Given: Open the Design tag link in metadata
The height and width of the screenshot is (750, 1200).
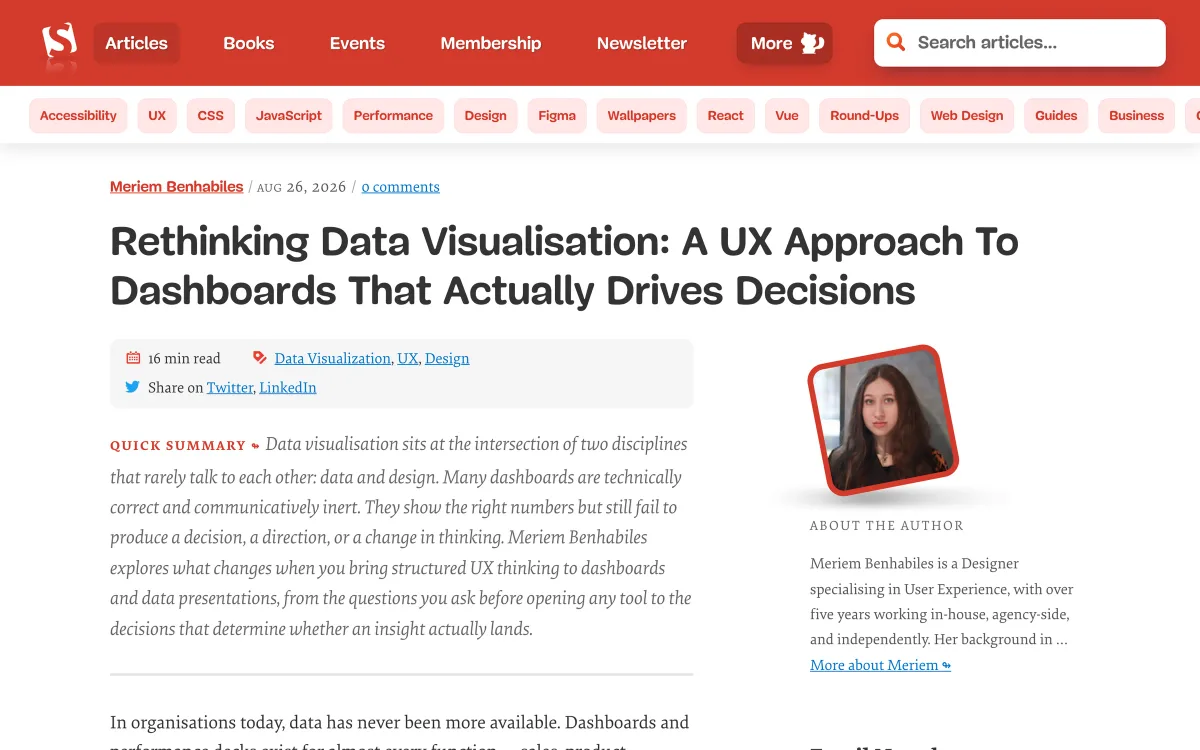Looking at the screenshot, I should 447,358.
